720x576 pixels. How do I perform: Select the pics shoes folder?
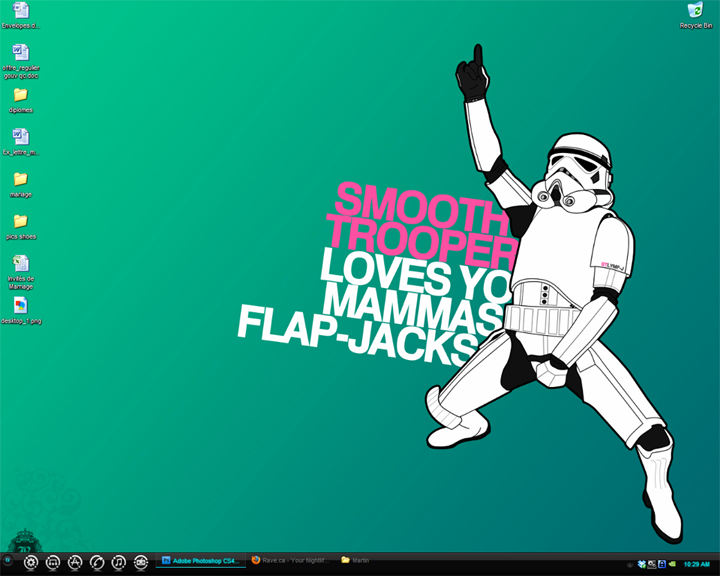(21, 227)
